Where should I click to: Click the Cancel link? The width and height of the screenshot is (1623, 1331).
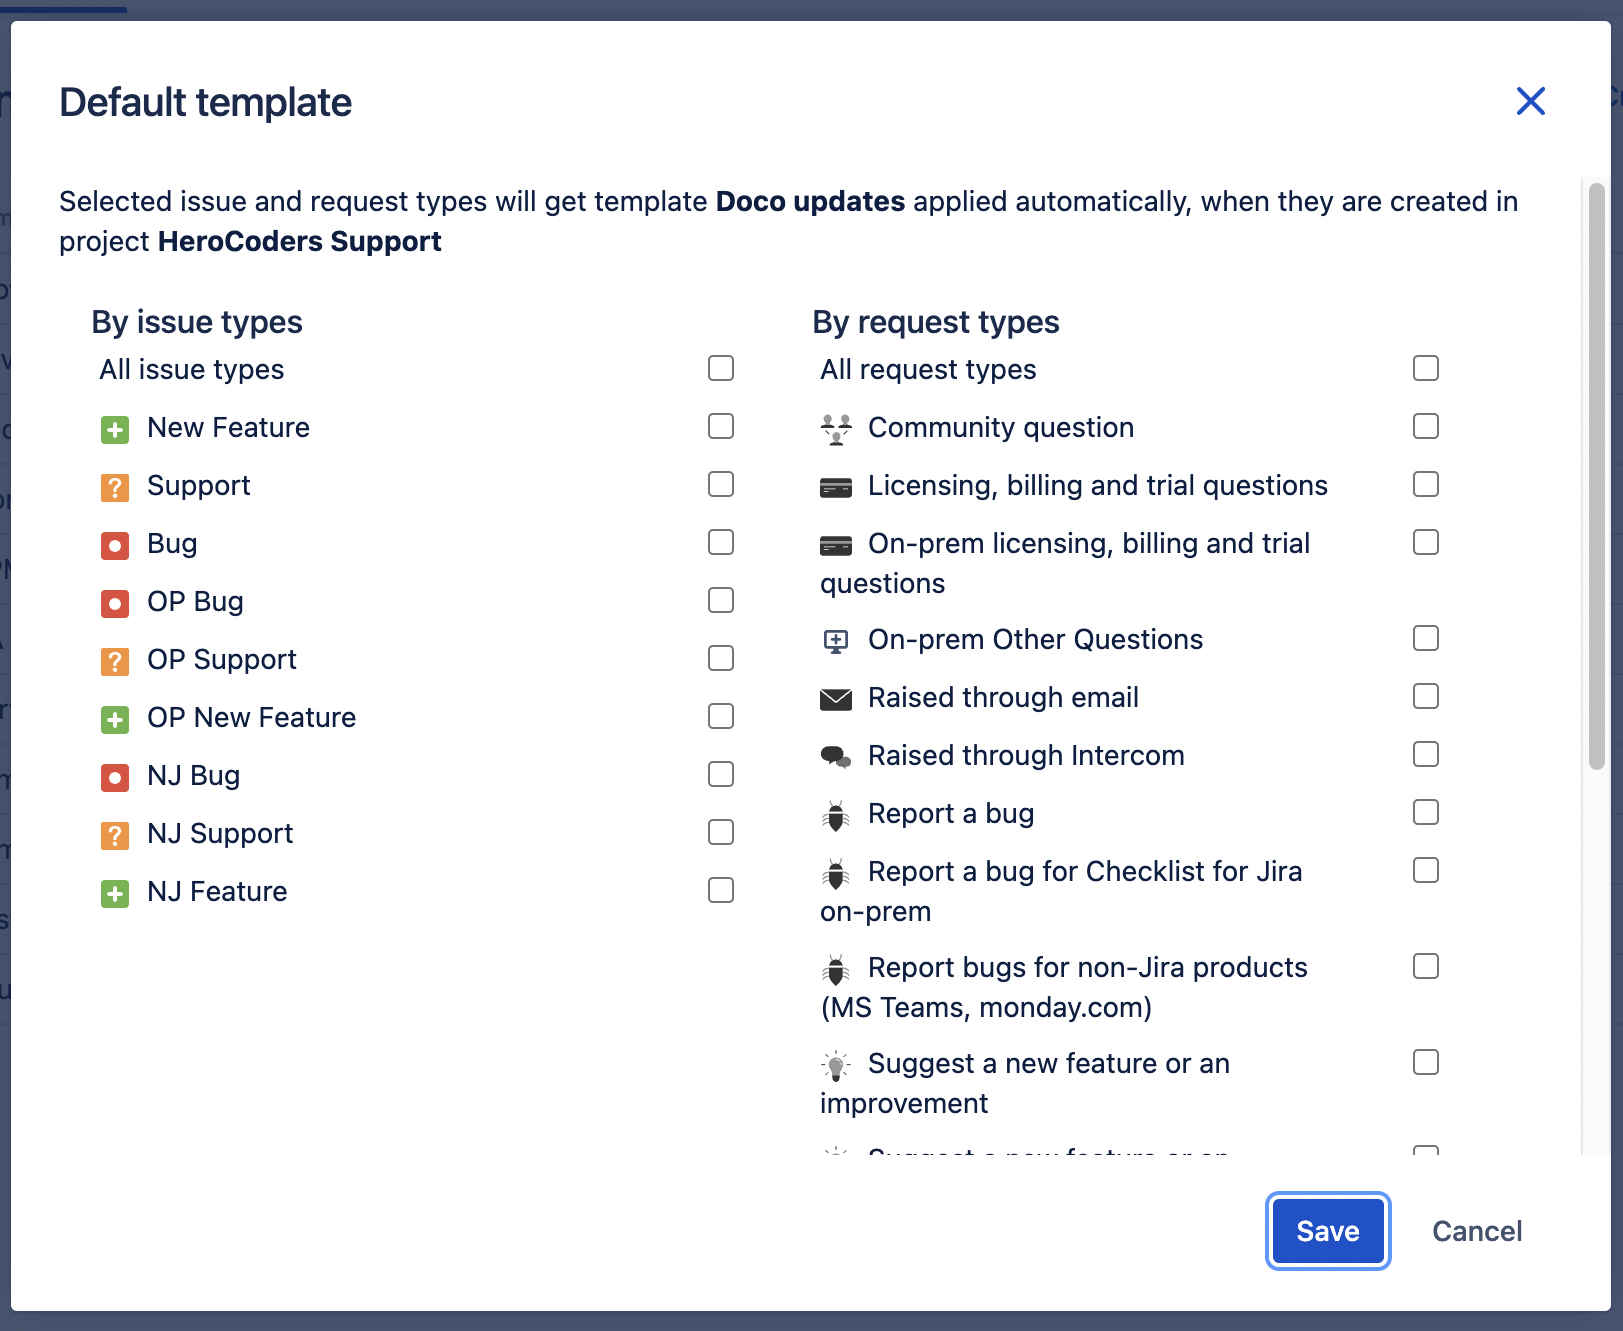pos(1477,1231)
